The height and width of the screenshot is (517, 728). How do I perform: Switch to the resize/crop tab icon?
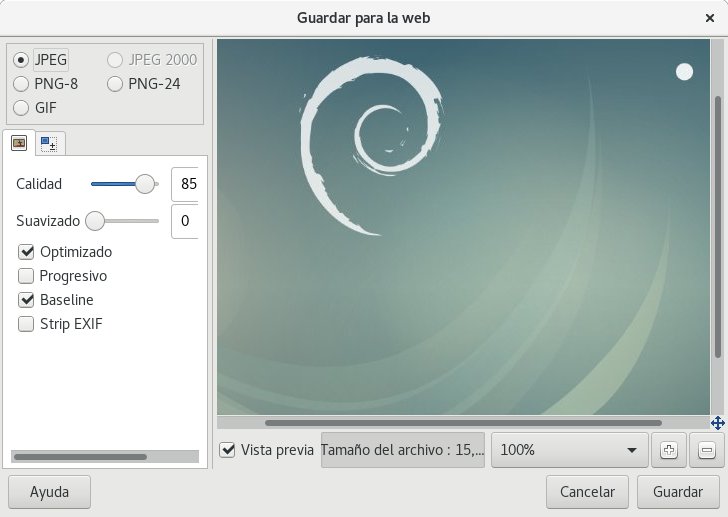48,143
